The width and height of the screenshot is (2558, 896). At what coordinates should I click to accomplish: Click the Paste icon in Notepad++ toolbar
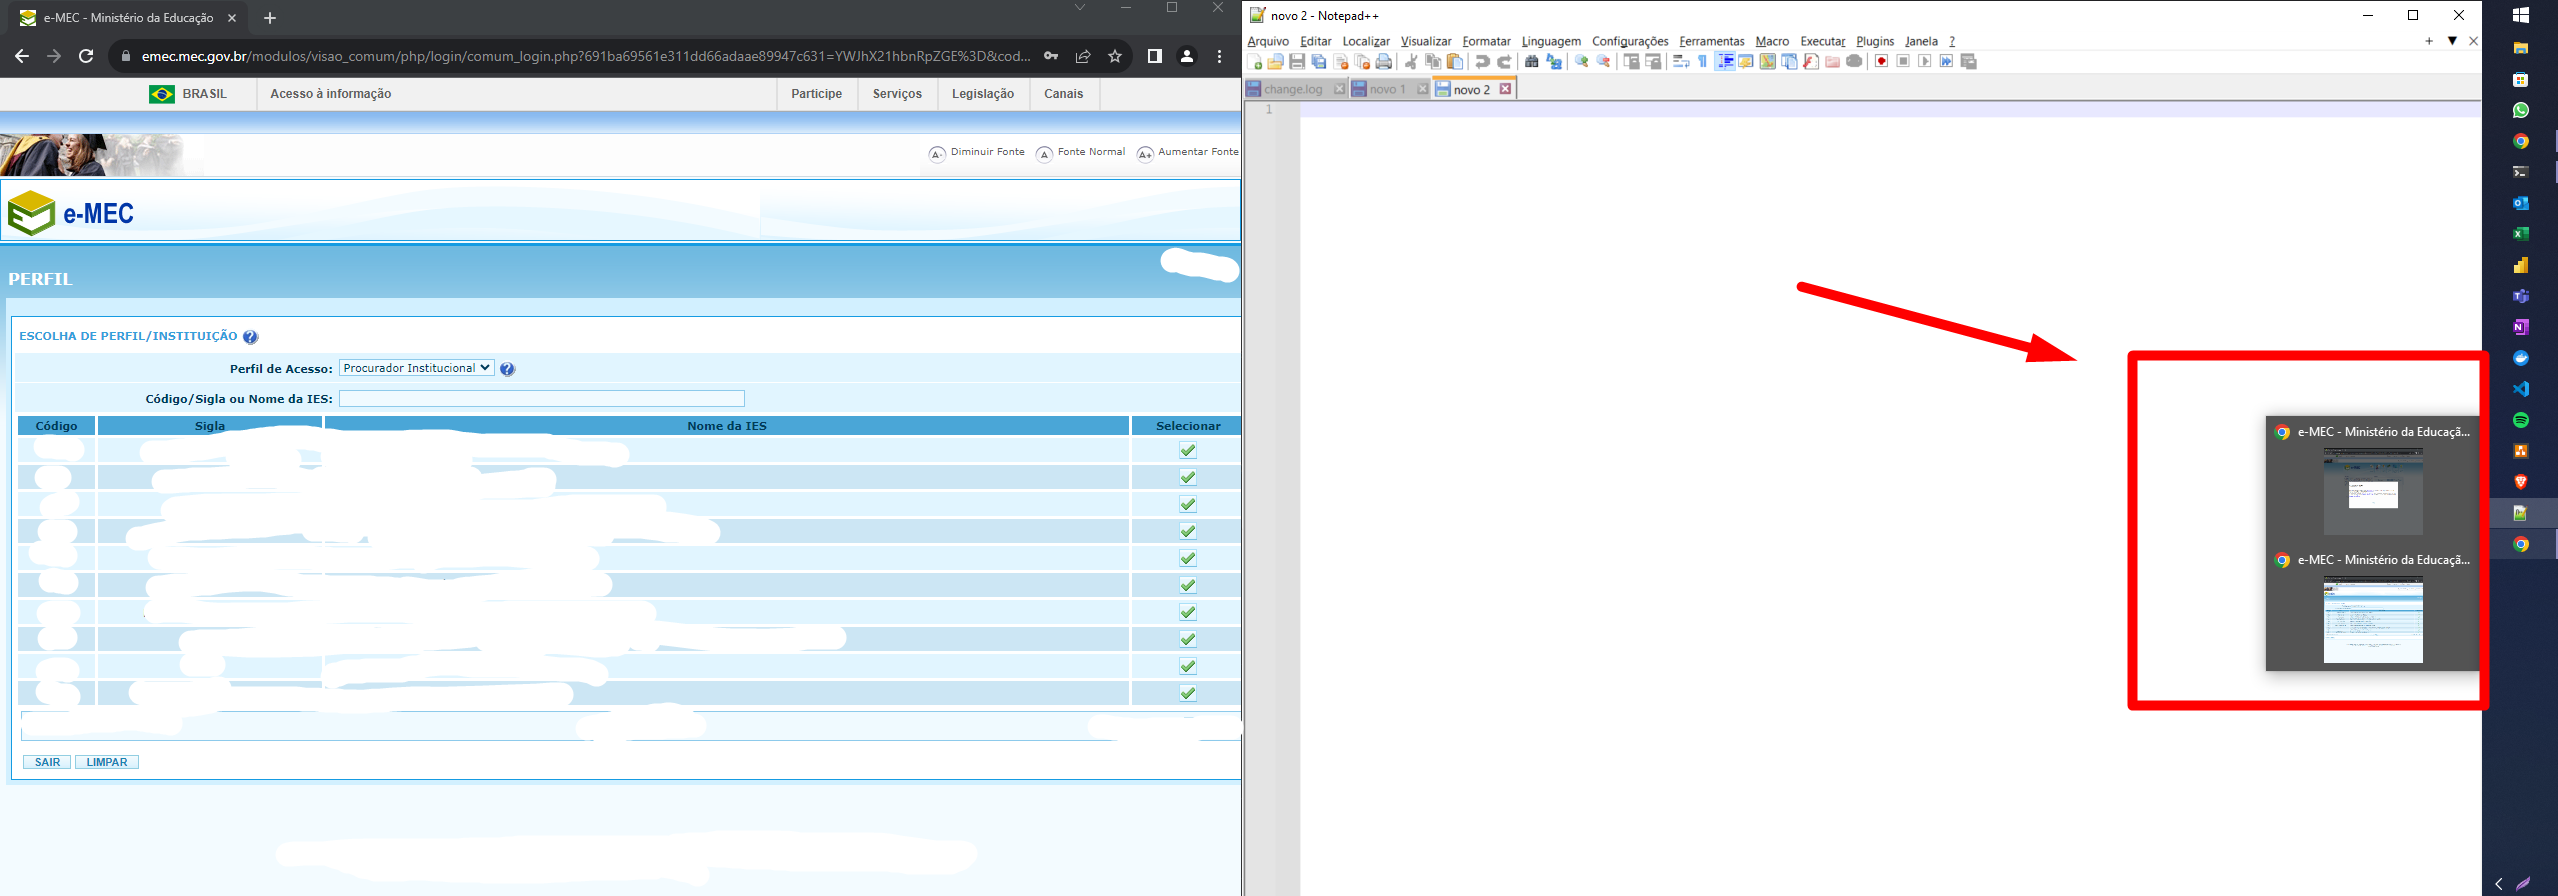click(x=1455, y=61)
